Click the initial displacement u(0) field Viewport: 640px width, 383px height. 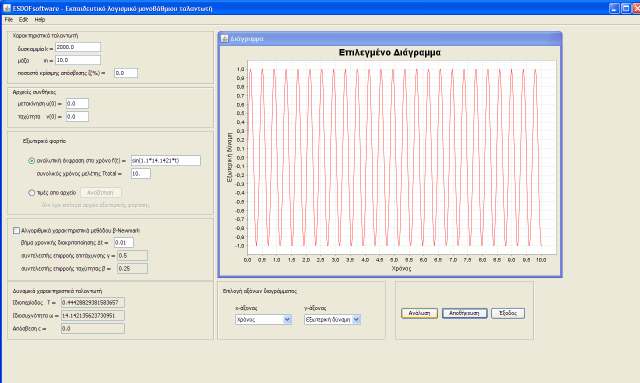click(77, 104)
